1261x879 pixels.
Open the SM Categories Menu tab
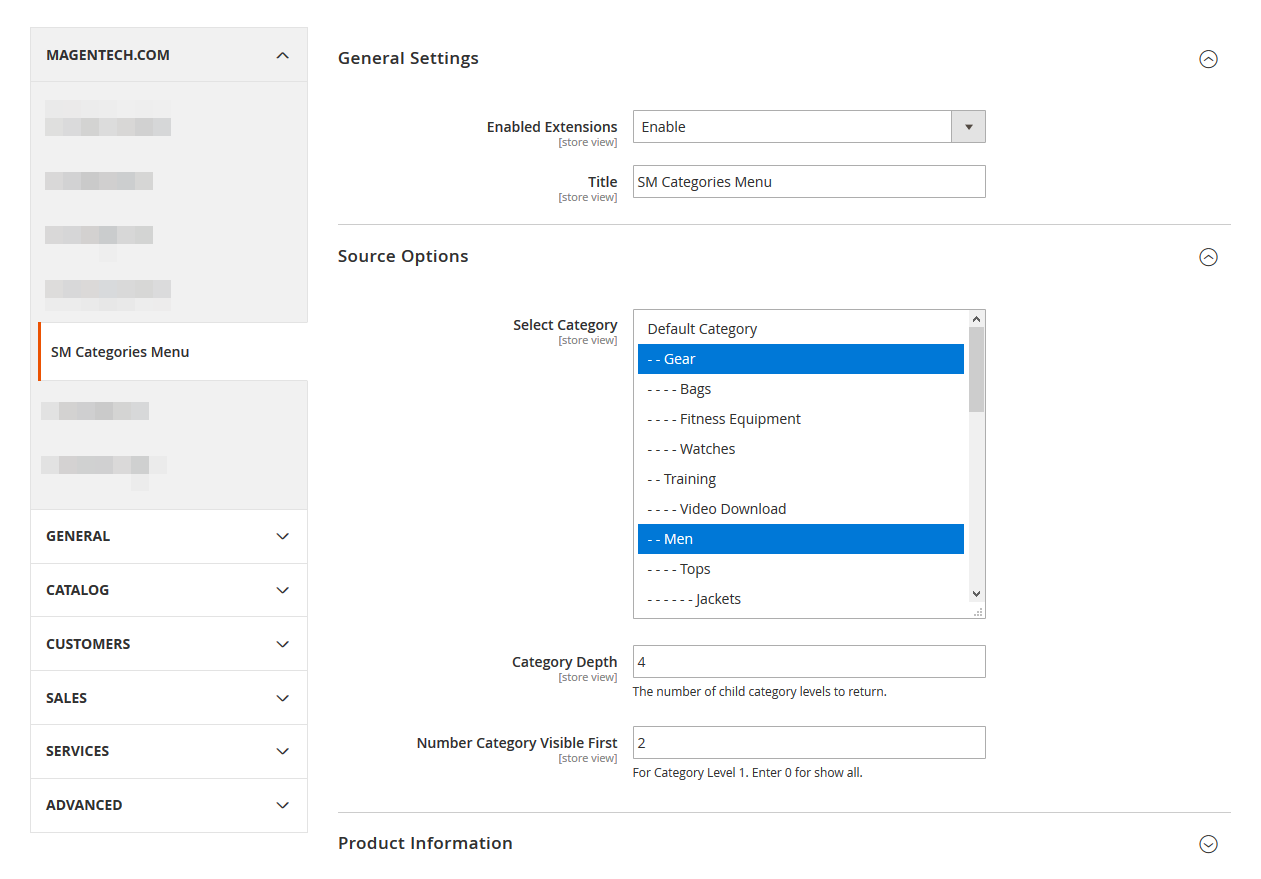[x=120, y=352]
